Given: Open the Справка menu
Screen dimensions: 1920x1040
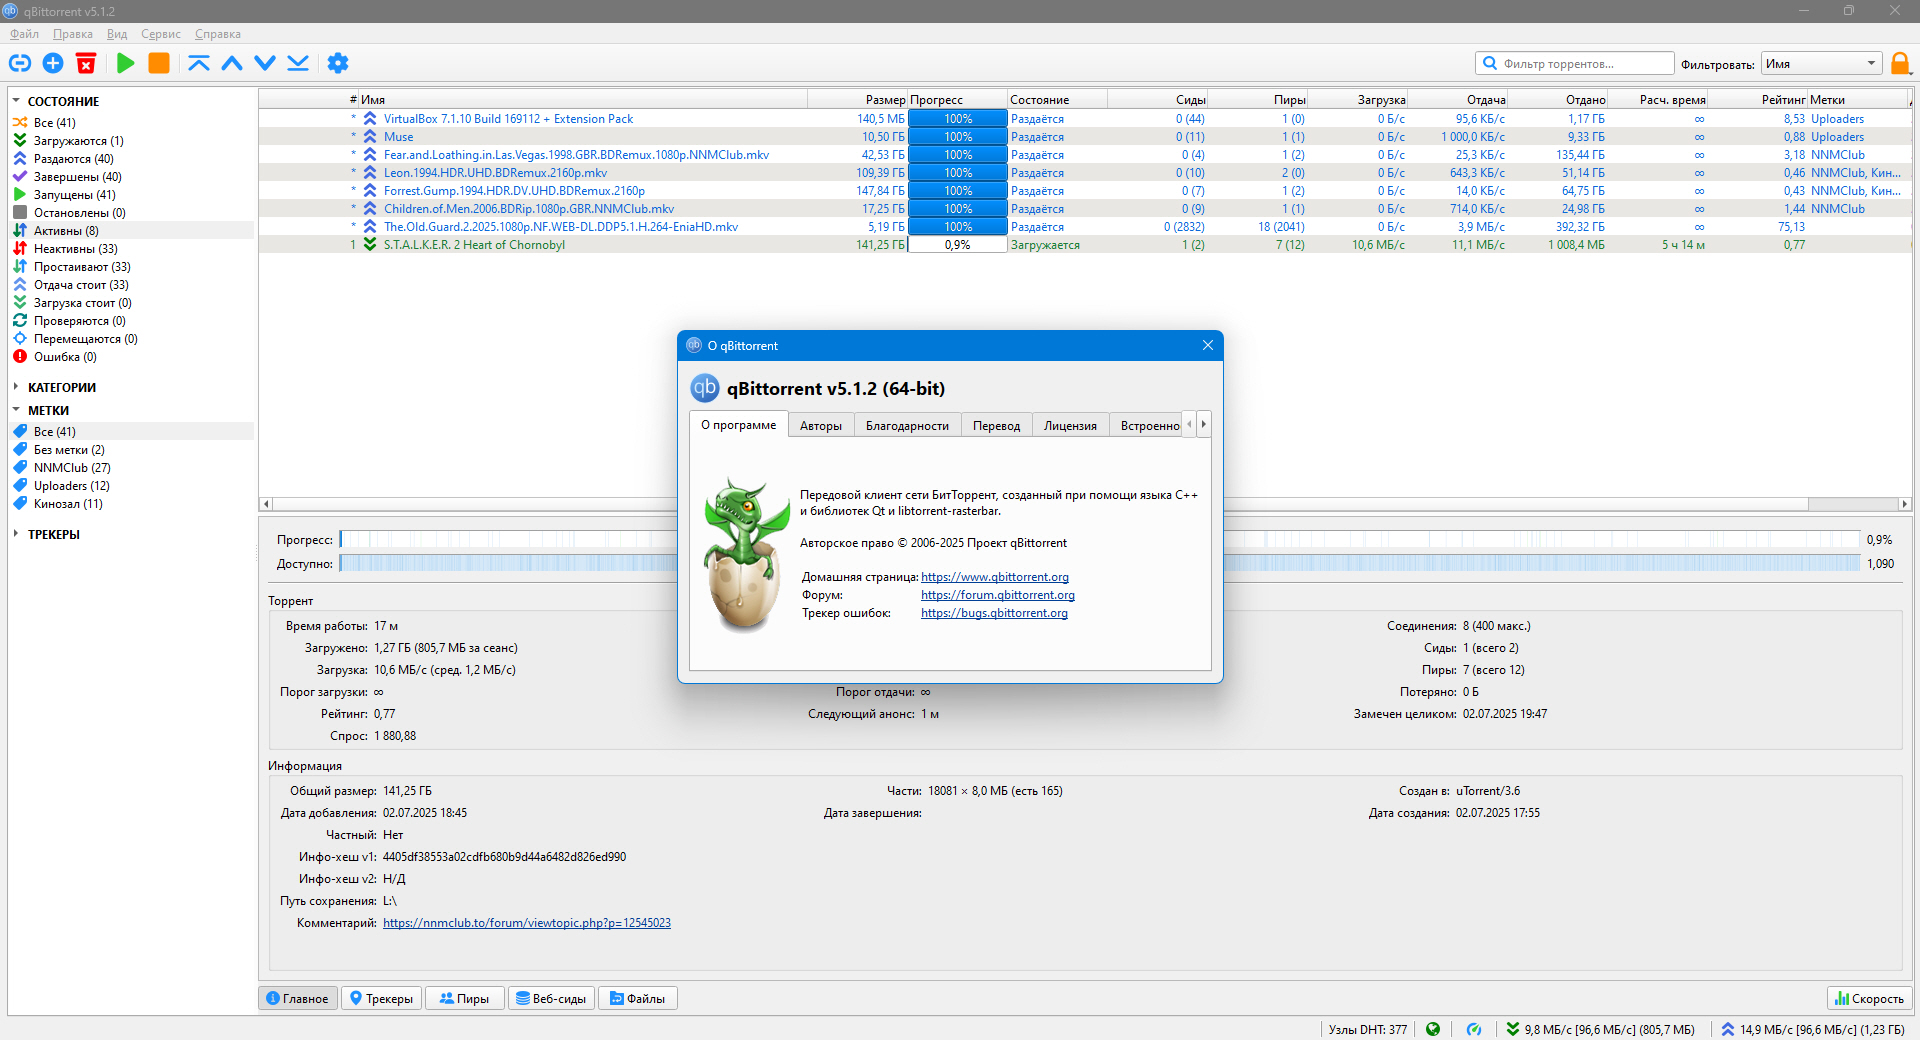Looking at the screenshot, I should click(x=218, y=34).
